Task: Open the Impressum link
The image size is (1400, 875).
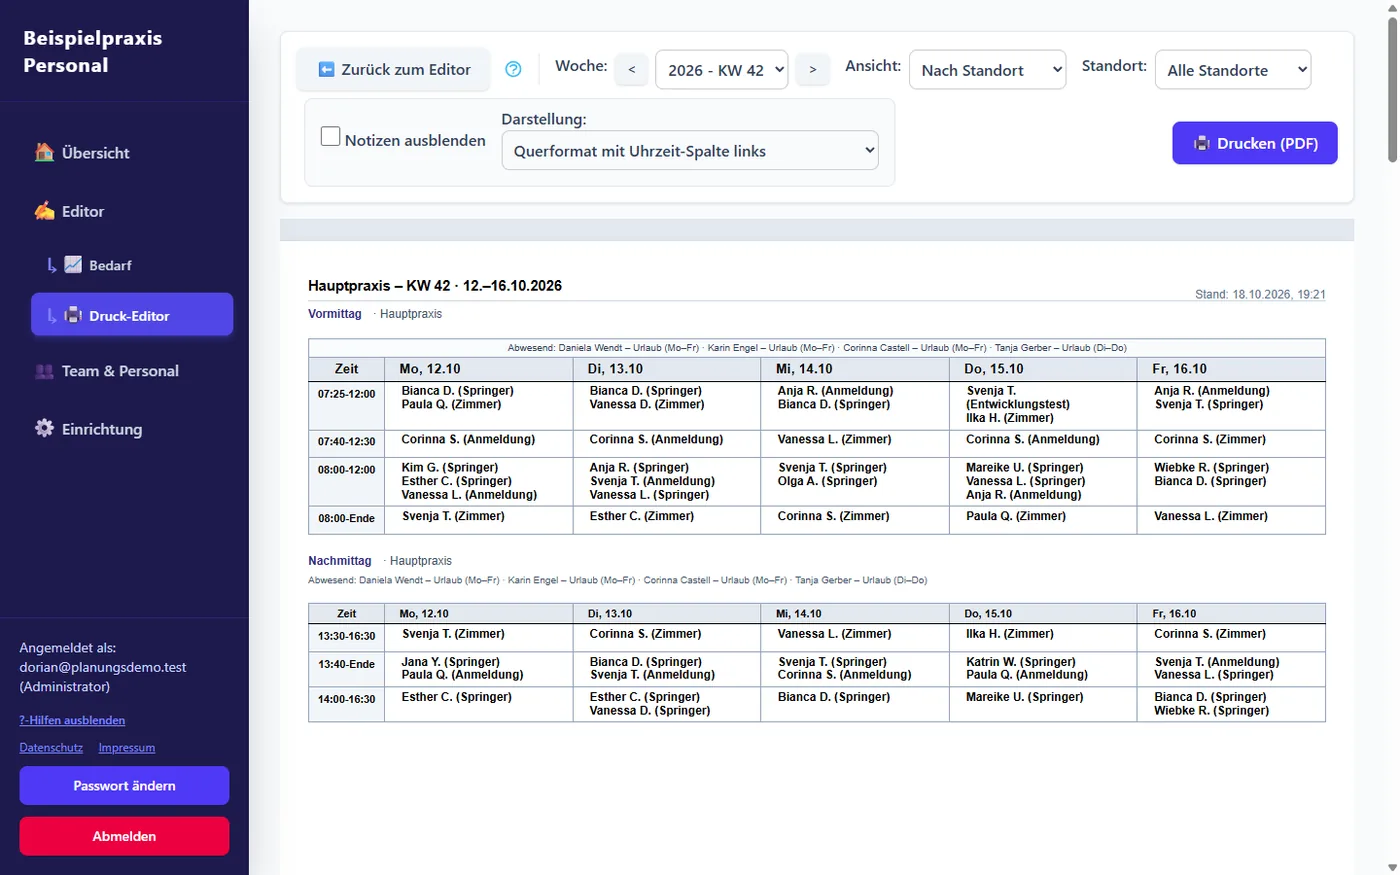Action: (127, 748)
